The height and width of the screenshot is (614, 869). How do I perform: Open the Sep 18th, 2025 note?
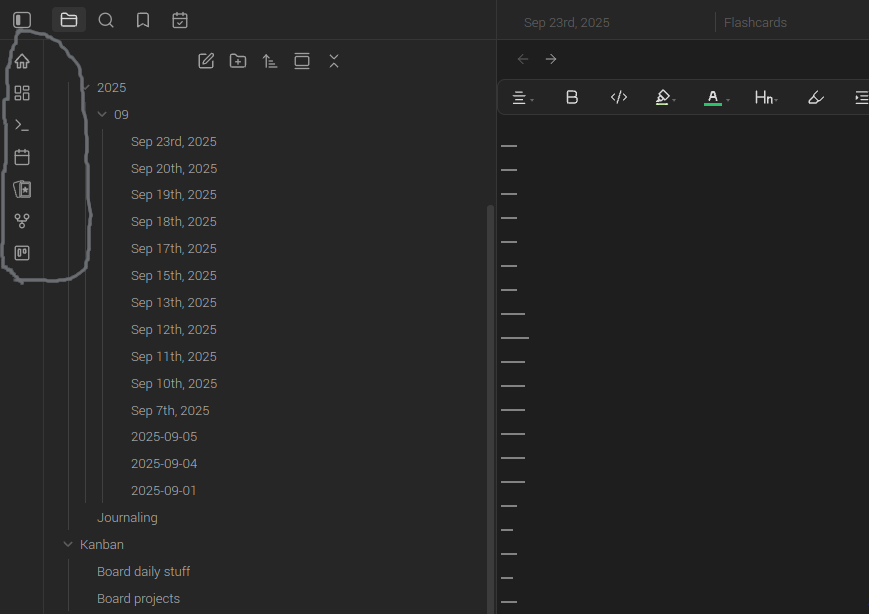173,222
